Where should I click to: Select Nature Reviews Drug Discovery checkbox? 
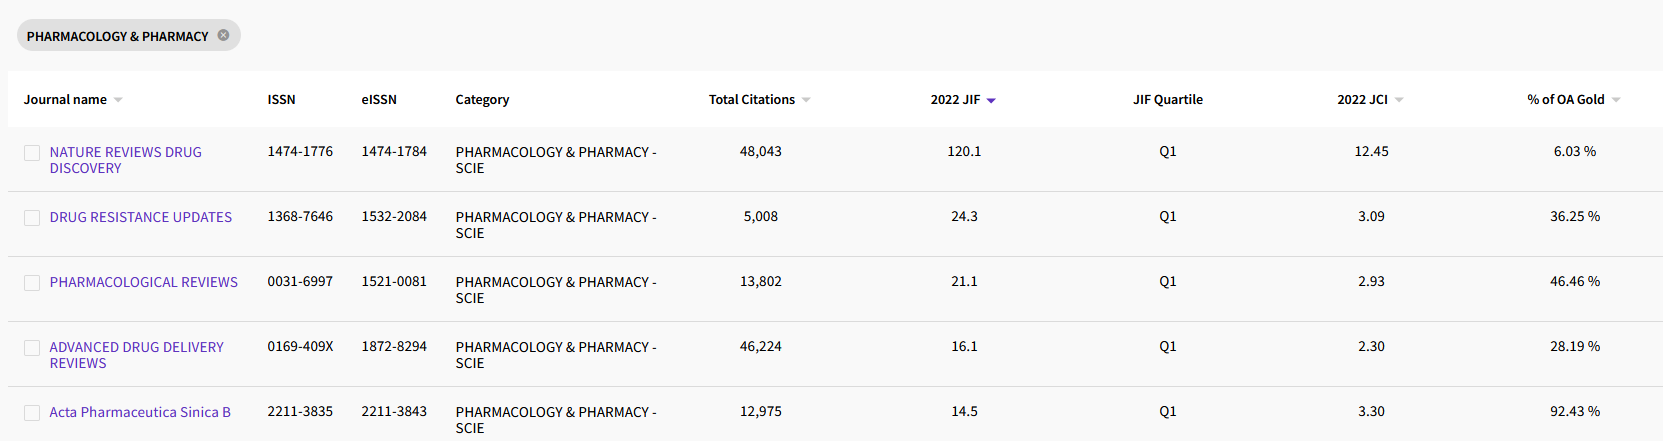click(x=32, y=153)
